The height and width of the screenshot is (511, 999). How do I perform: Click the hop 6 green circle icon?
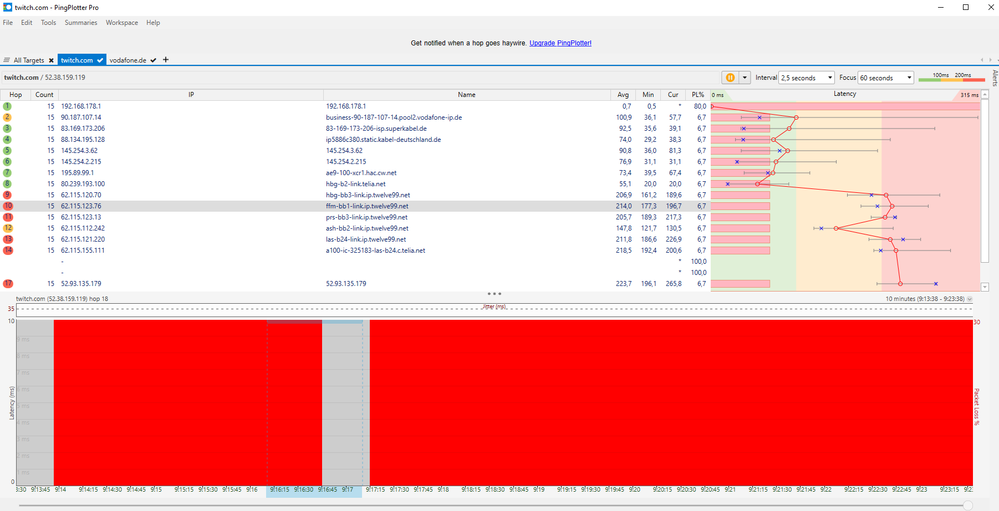pyautogui.click(x=7, y=162)
